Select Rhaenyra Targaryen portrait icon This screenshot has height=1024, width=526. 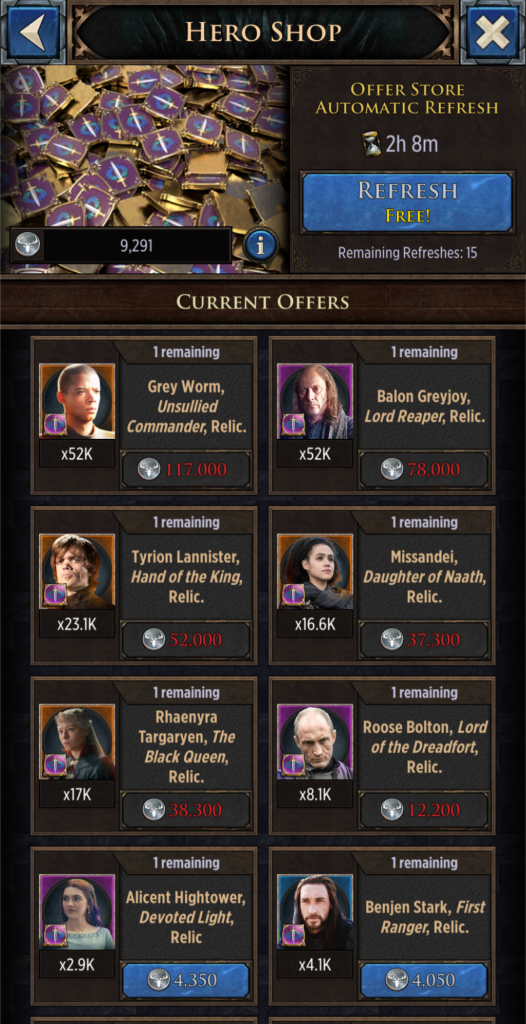(x=77, y=742)
